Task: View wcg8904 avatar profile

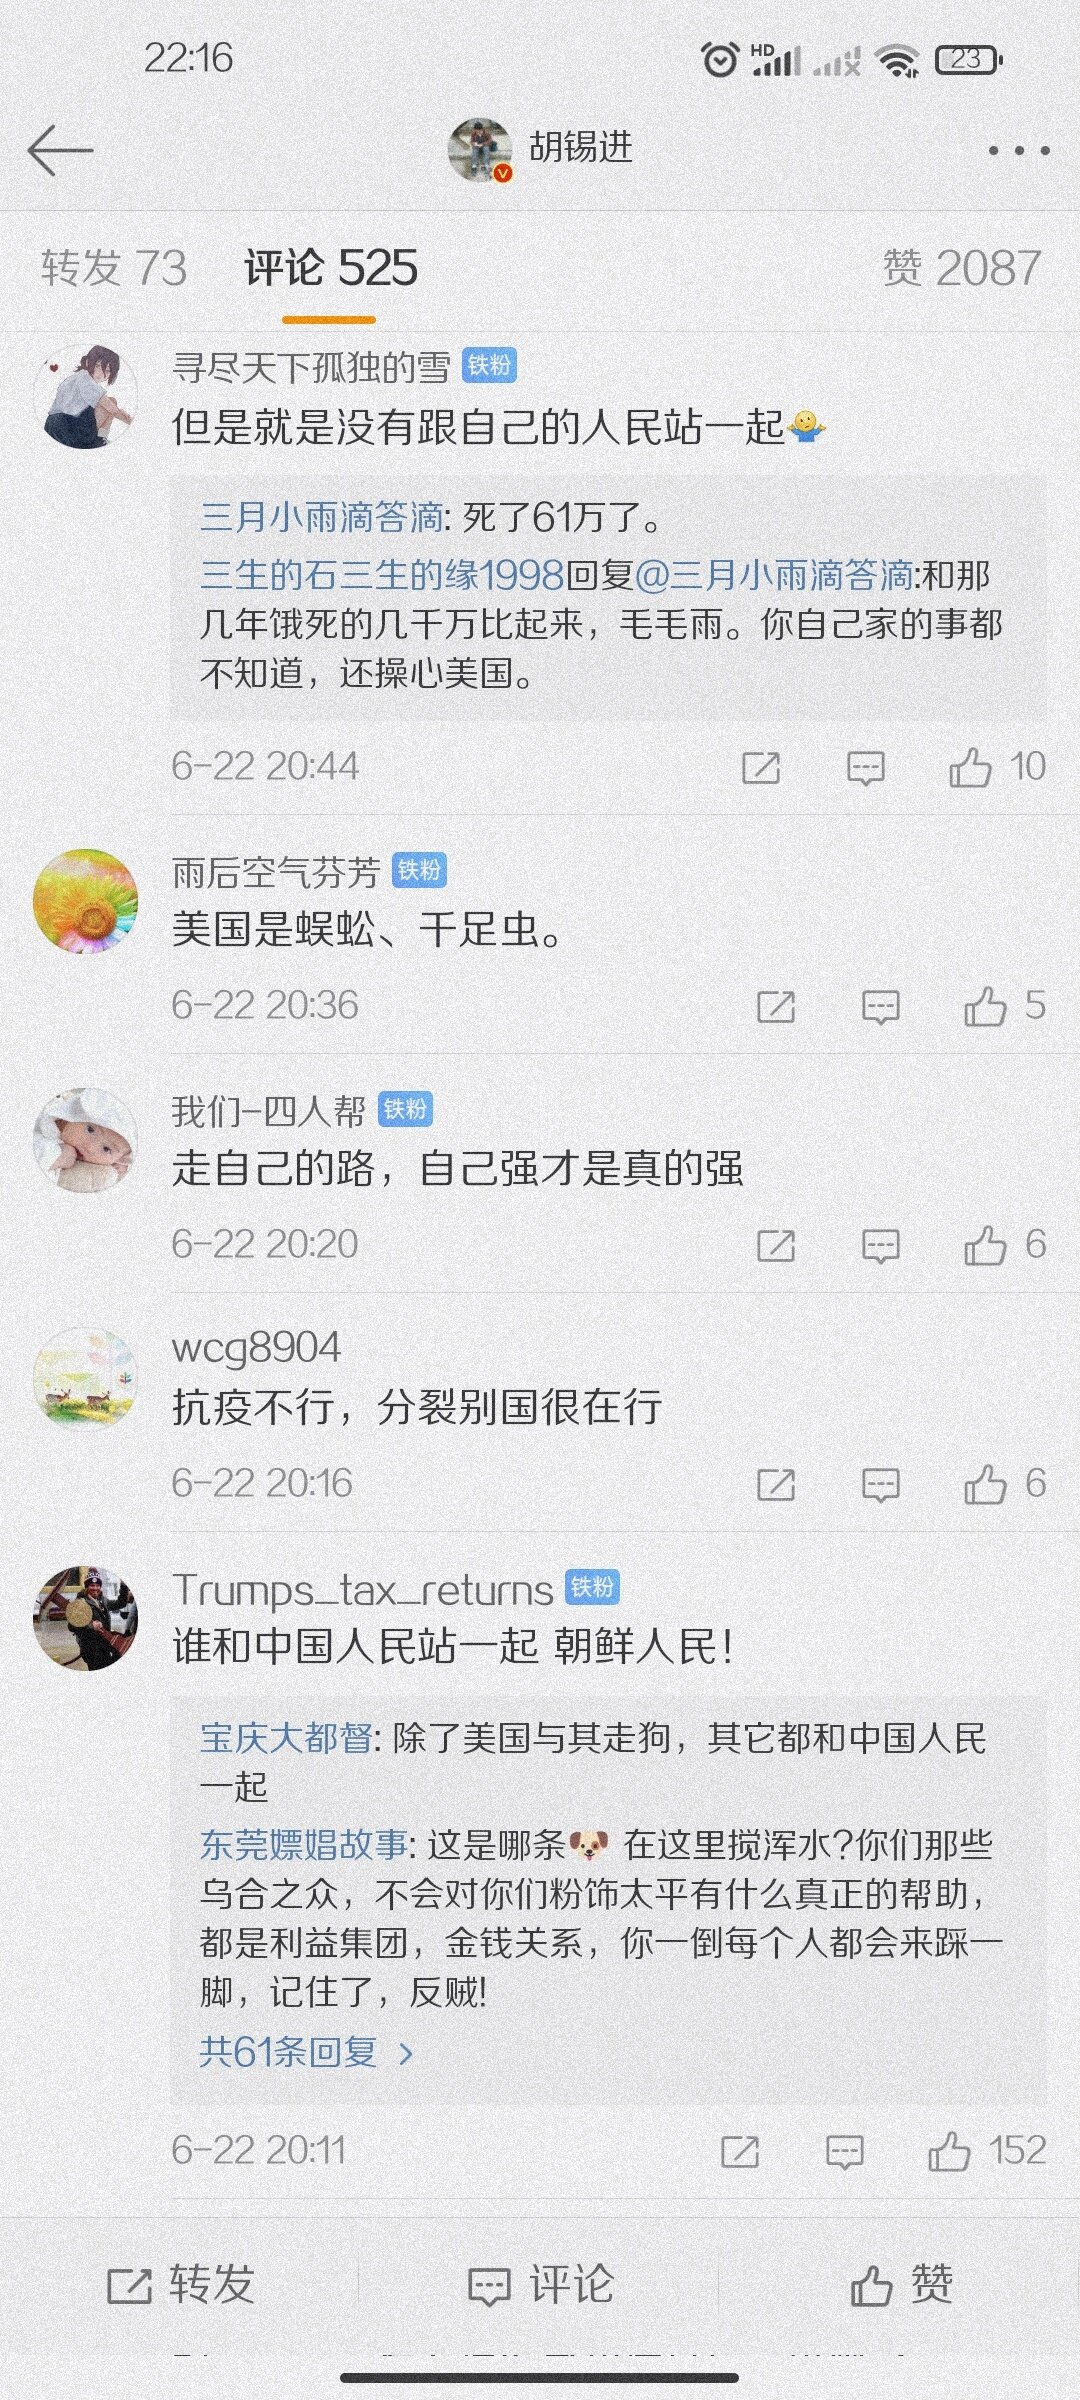Action: click(85, 1379)
